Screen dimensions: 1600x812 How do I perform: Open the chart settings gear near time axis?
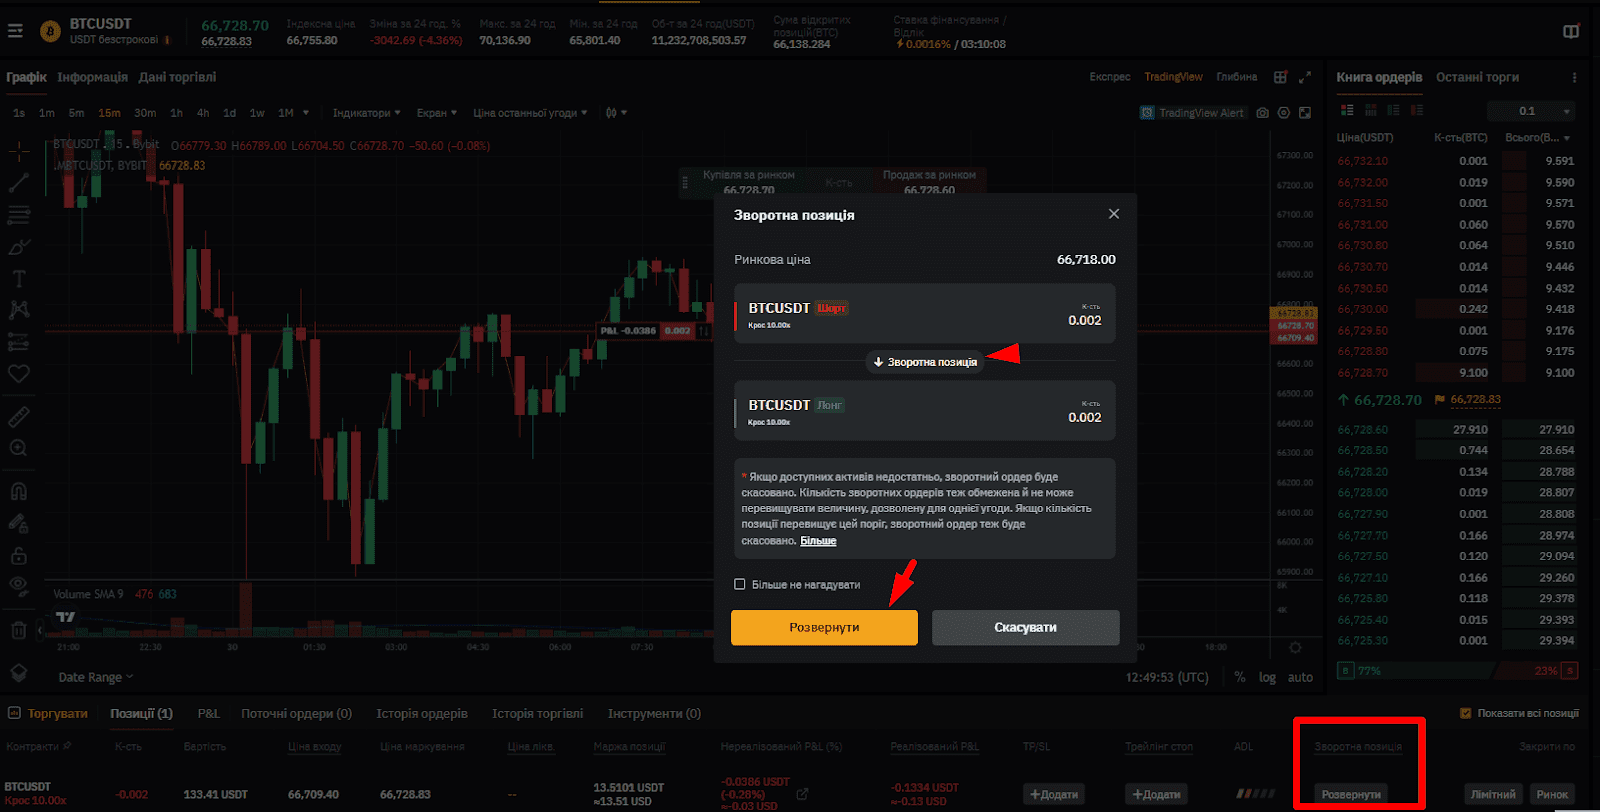tap(1295, 647)
